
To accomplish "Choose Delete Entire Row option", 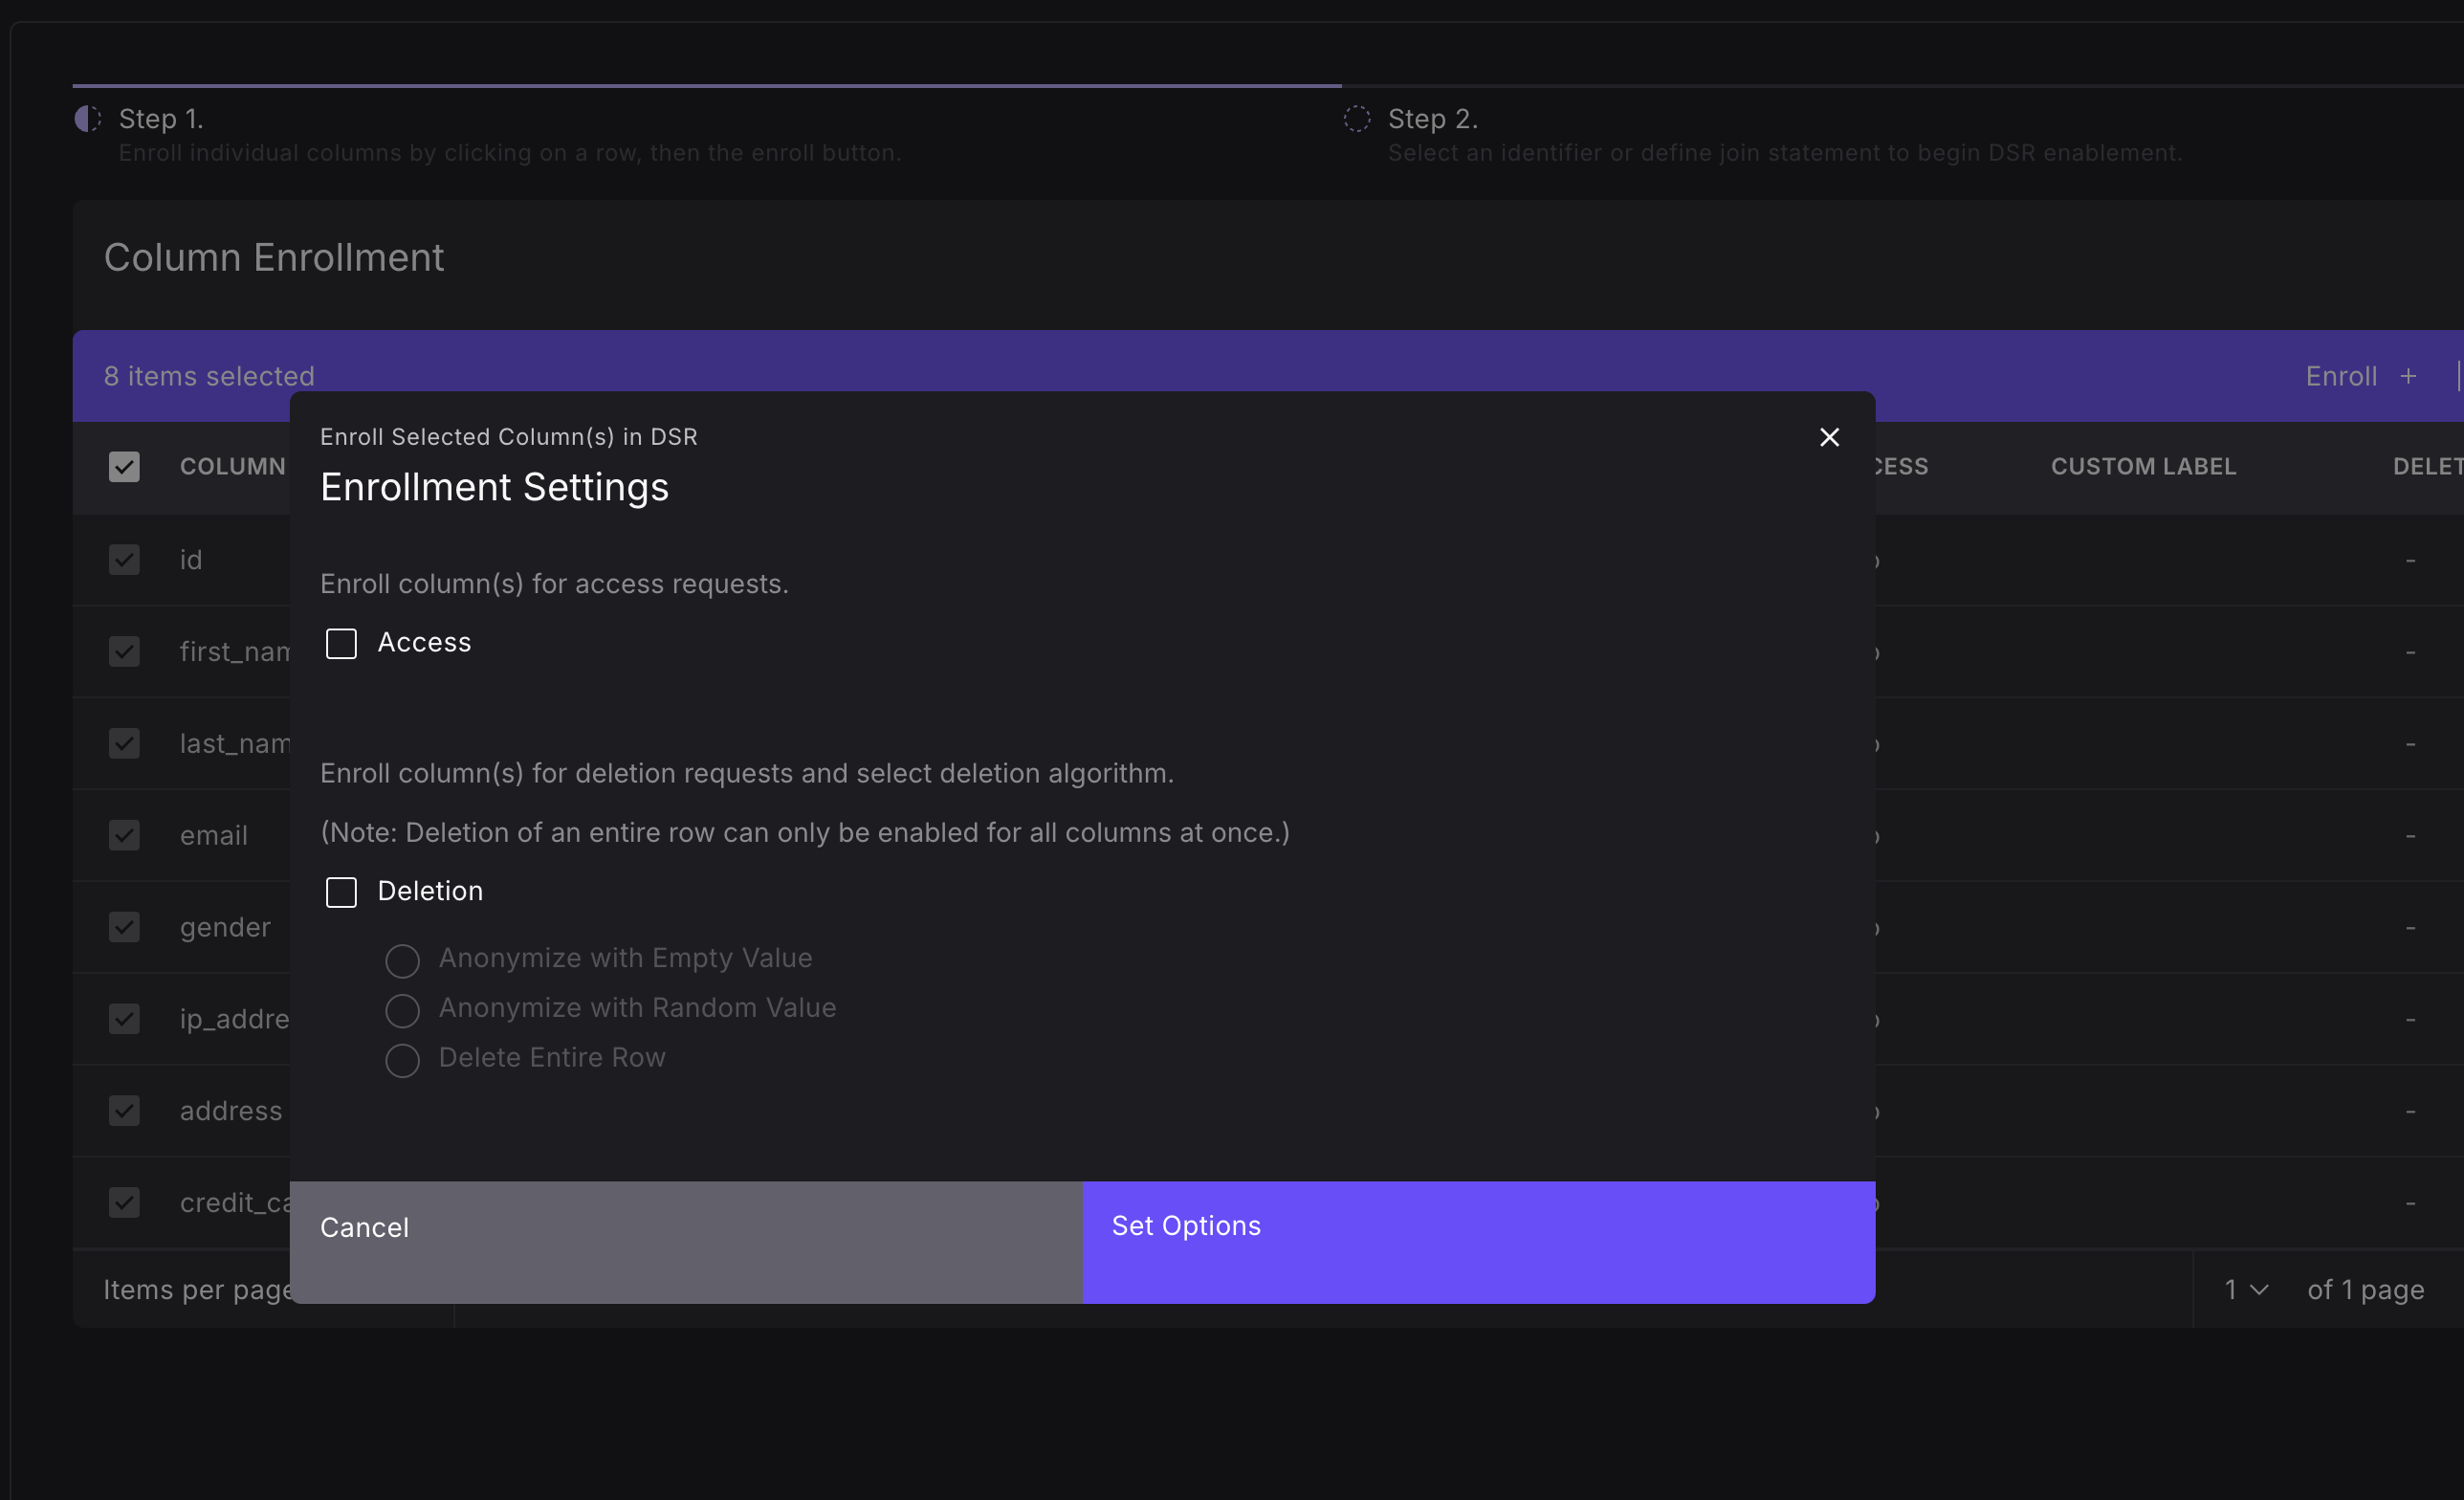I will tap(402, 1060).
